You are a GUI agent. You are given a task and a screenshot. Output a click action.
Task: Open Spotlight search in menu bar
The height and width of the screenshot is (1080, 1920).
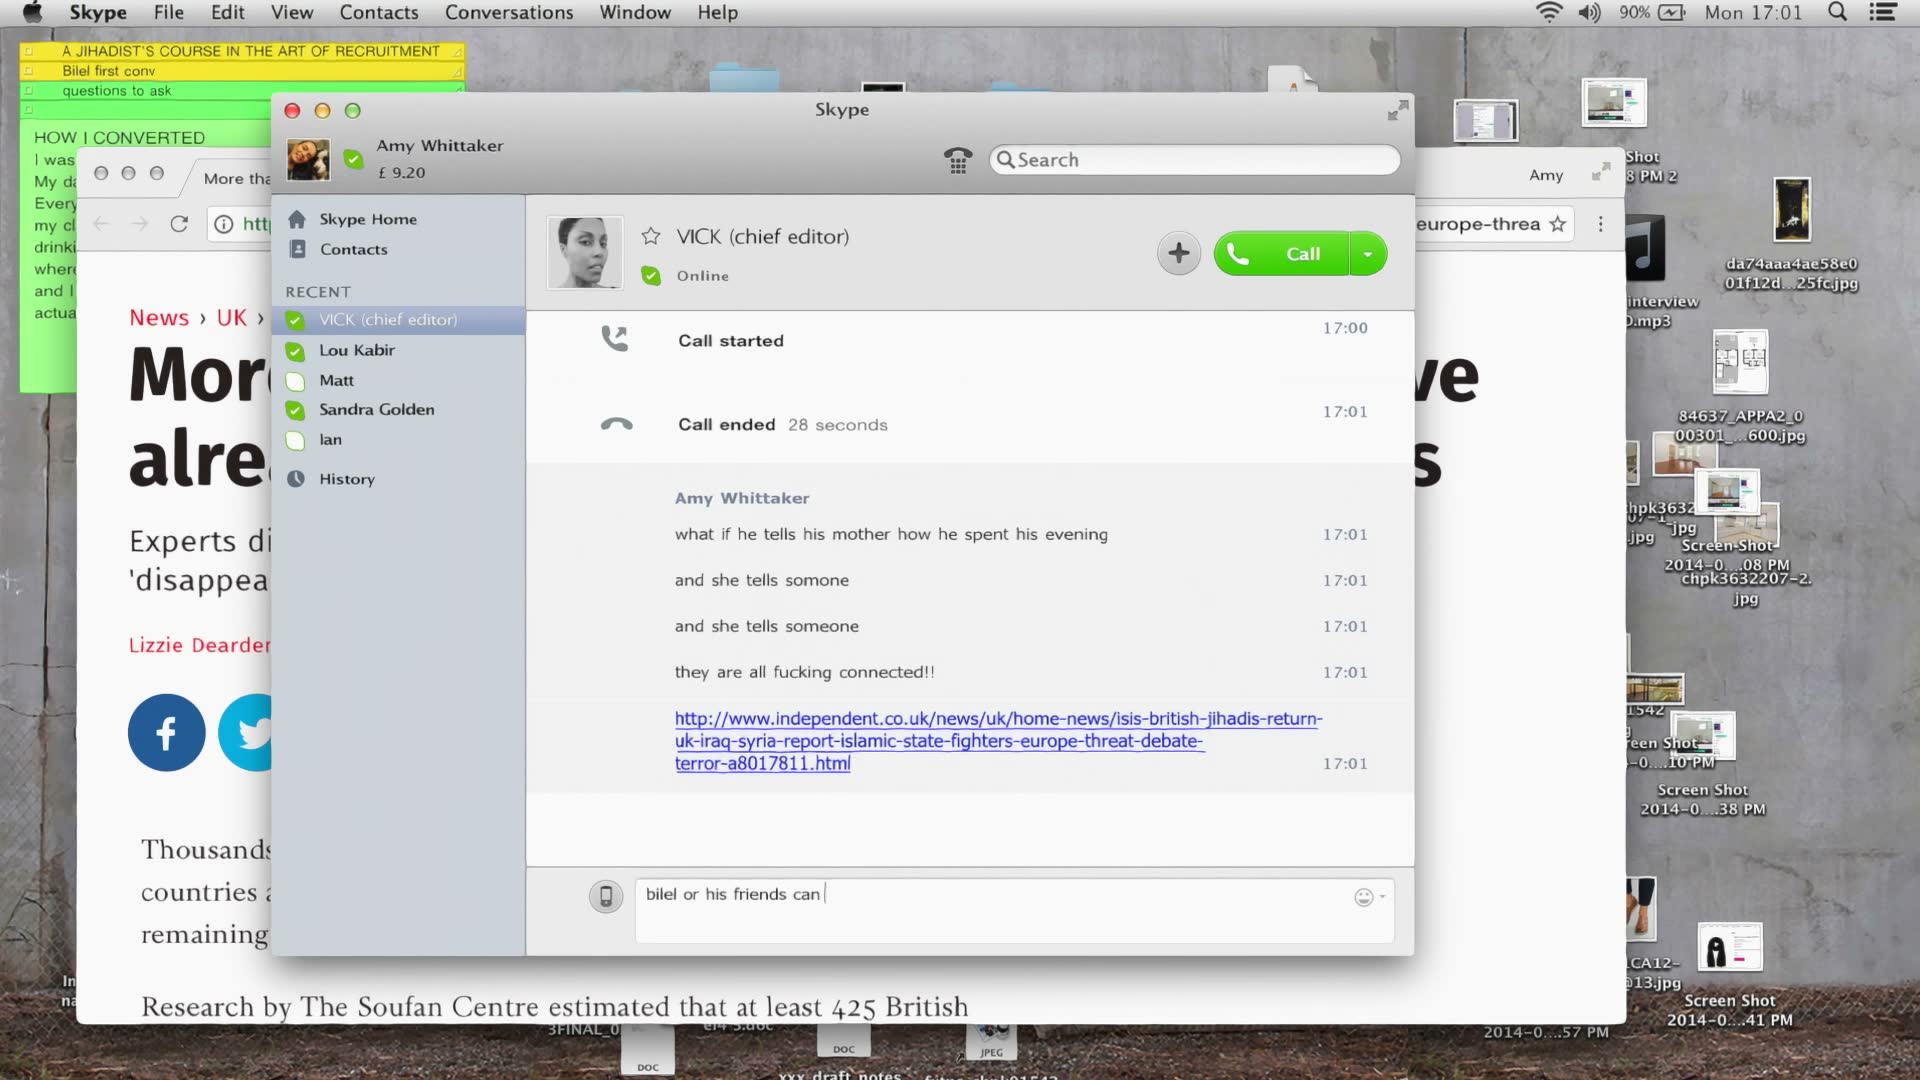point(1837,12)
